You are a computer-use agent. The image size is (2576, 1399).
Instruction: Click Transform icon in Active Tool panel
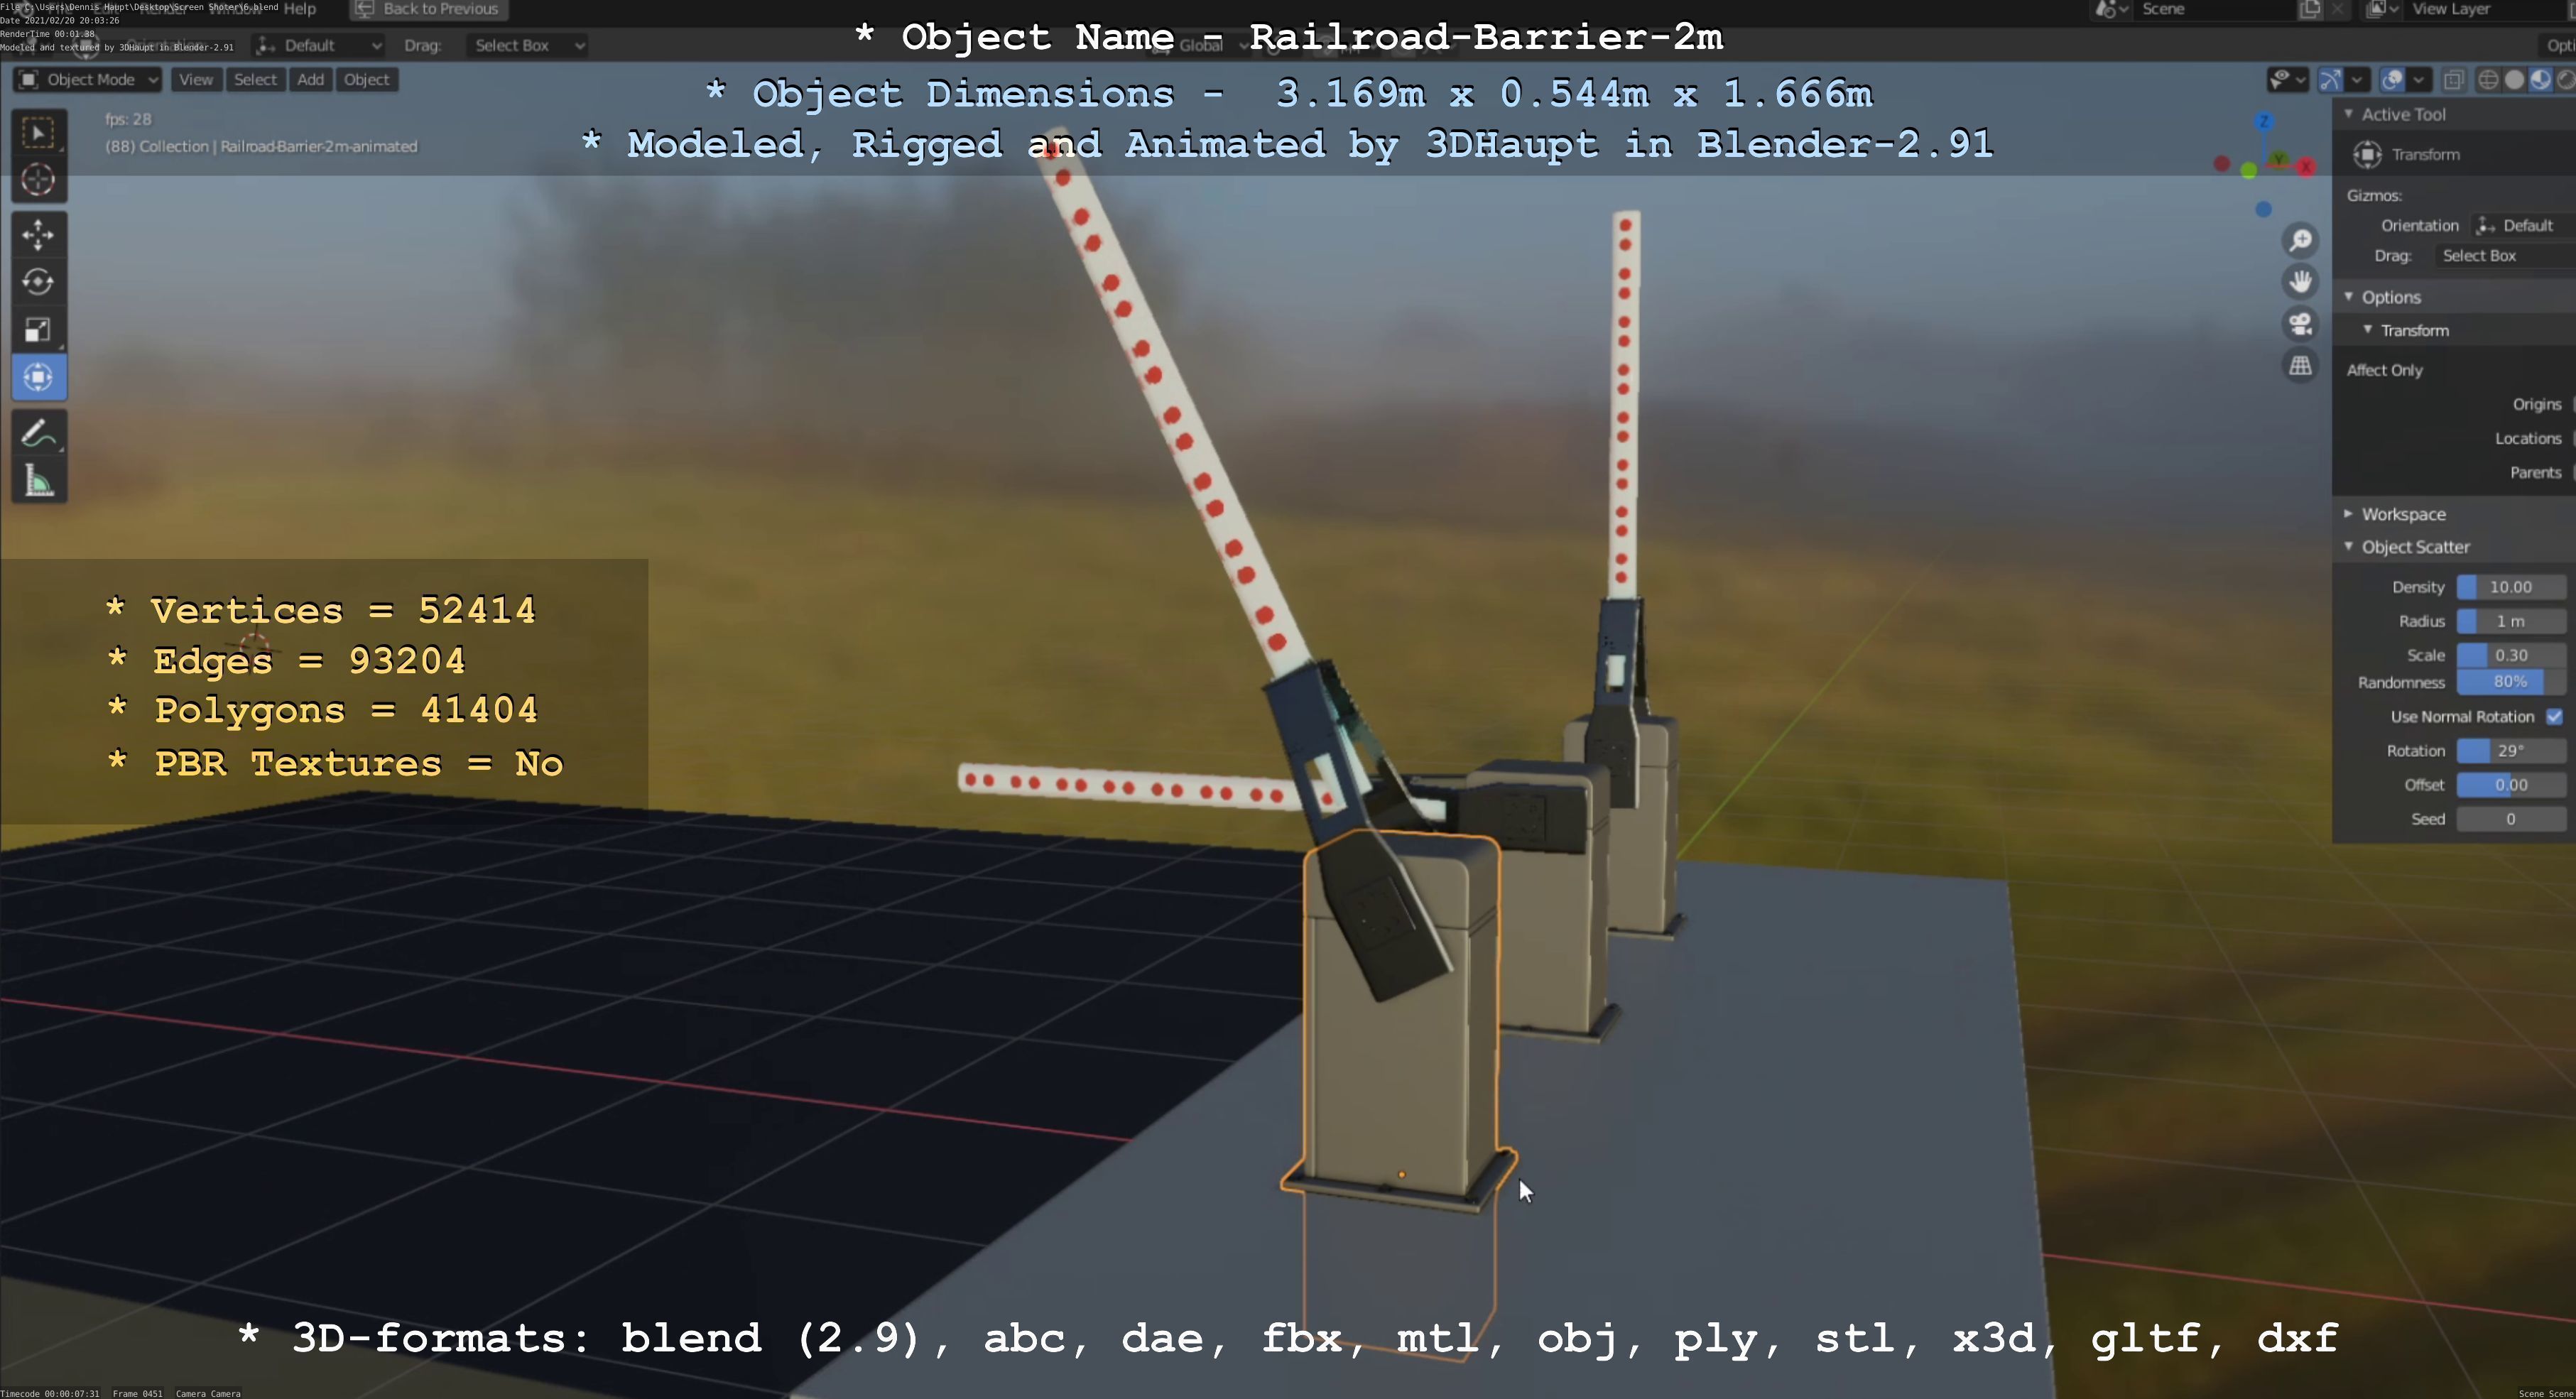click(x=2367, y=154)
